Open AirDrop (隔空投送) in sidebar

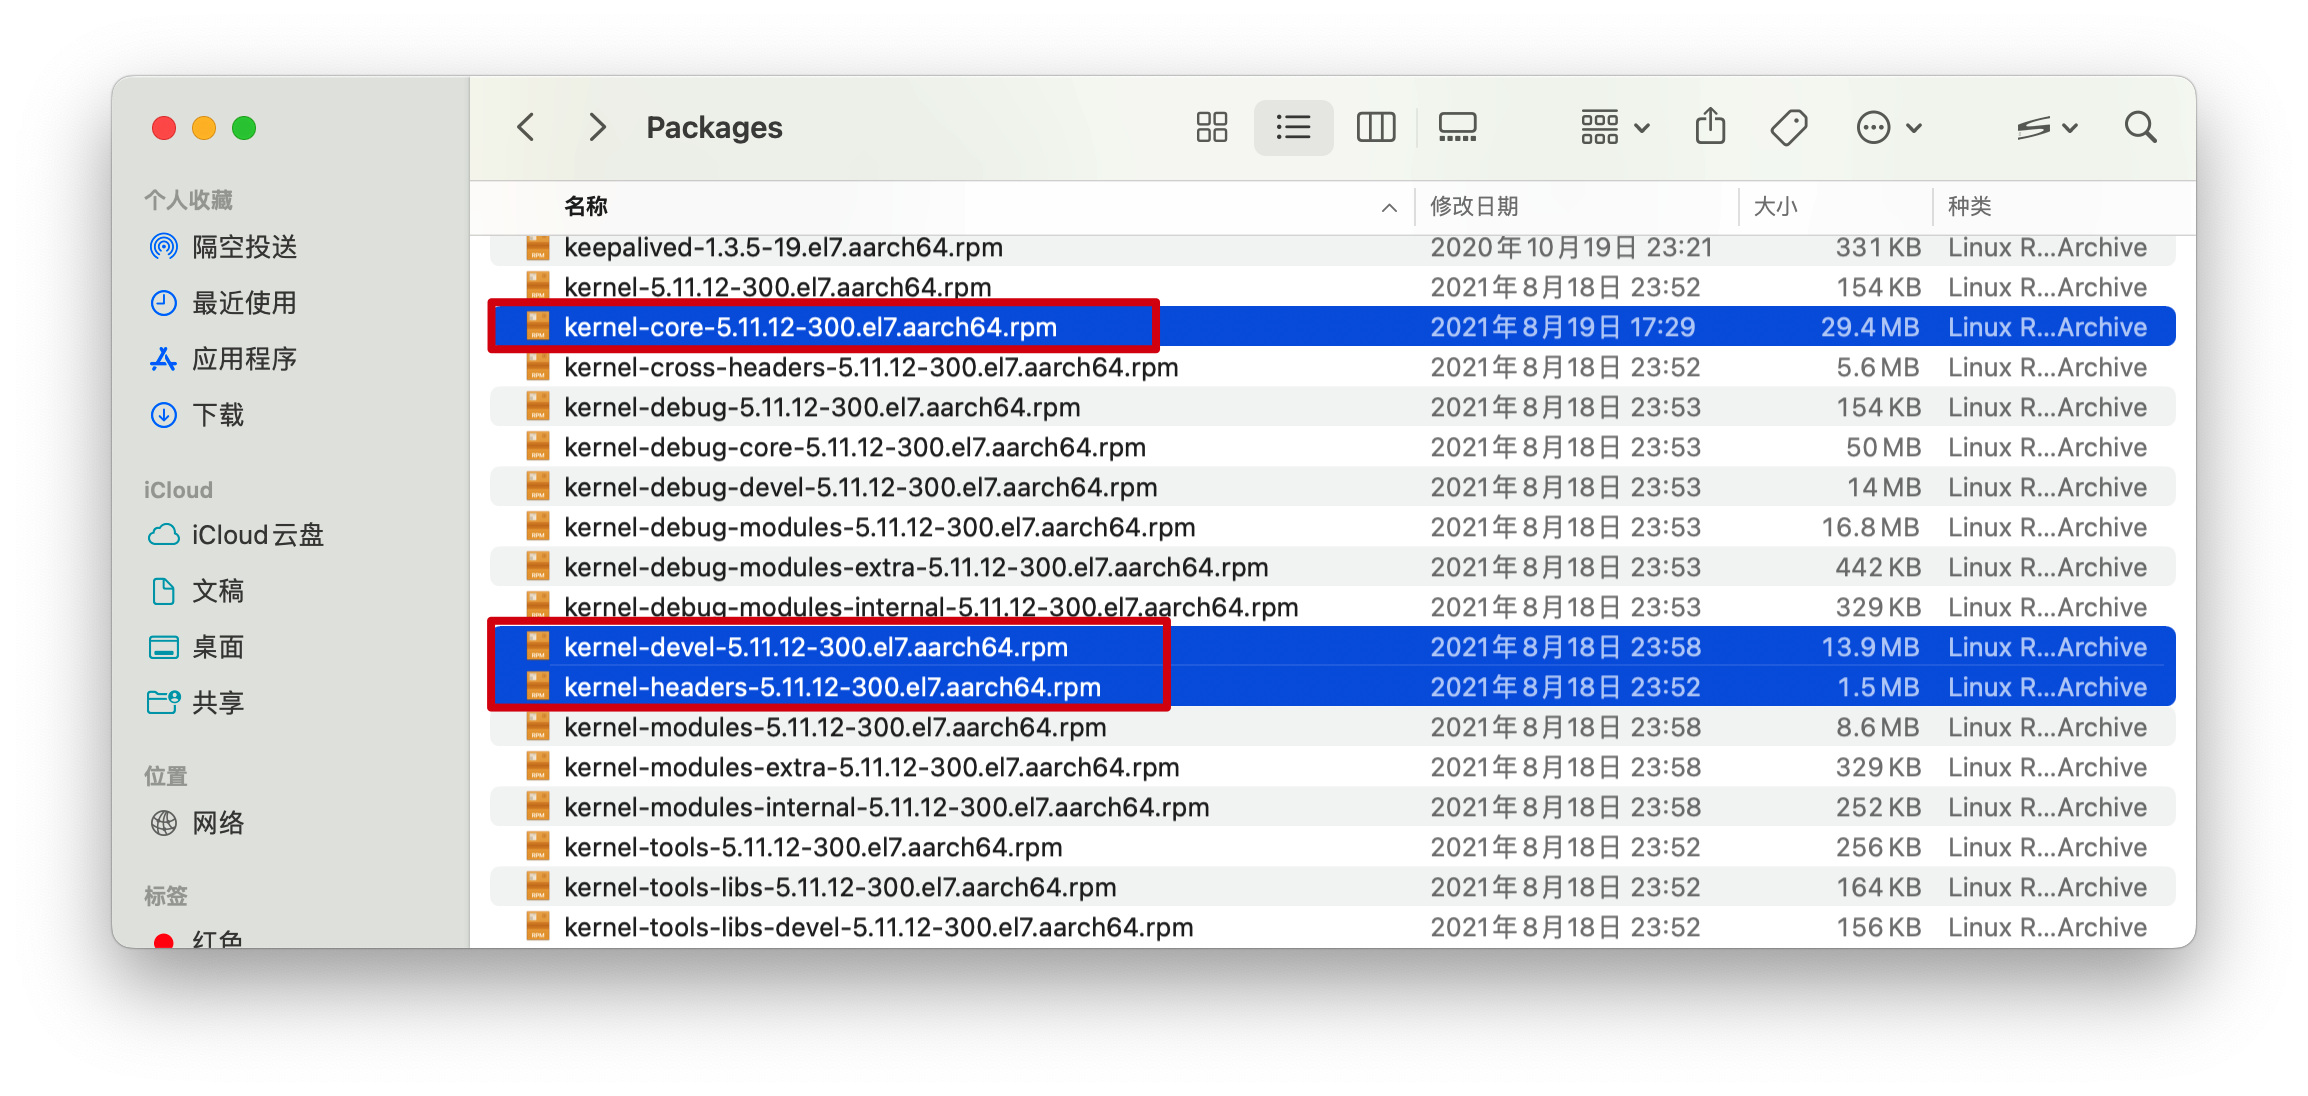244,247
